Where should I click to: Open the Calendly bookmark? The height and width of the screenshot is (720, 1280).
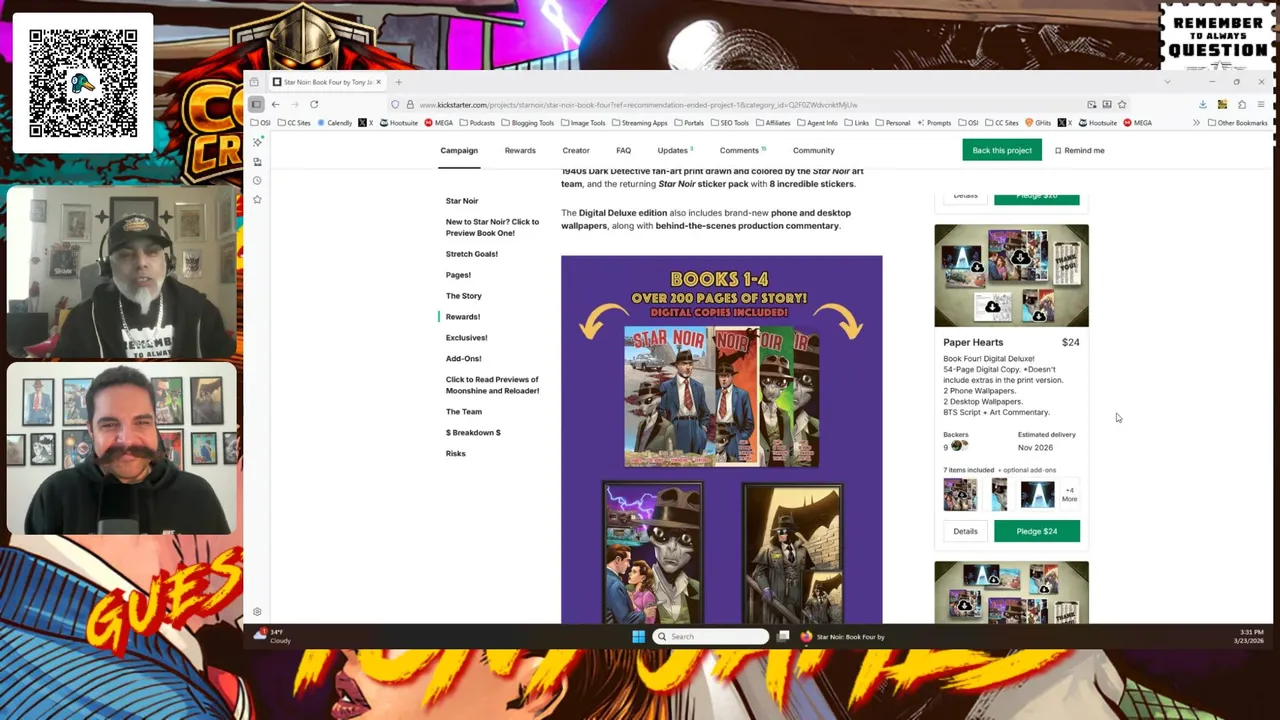pos(335,123)
